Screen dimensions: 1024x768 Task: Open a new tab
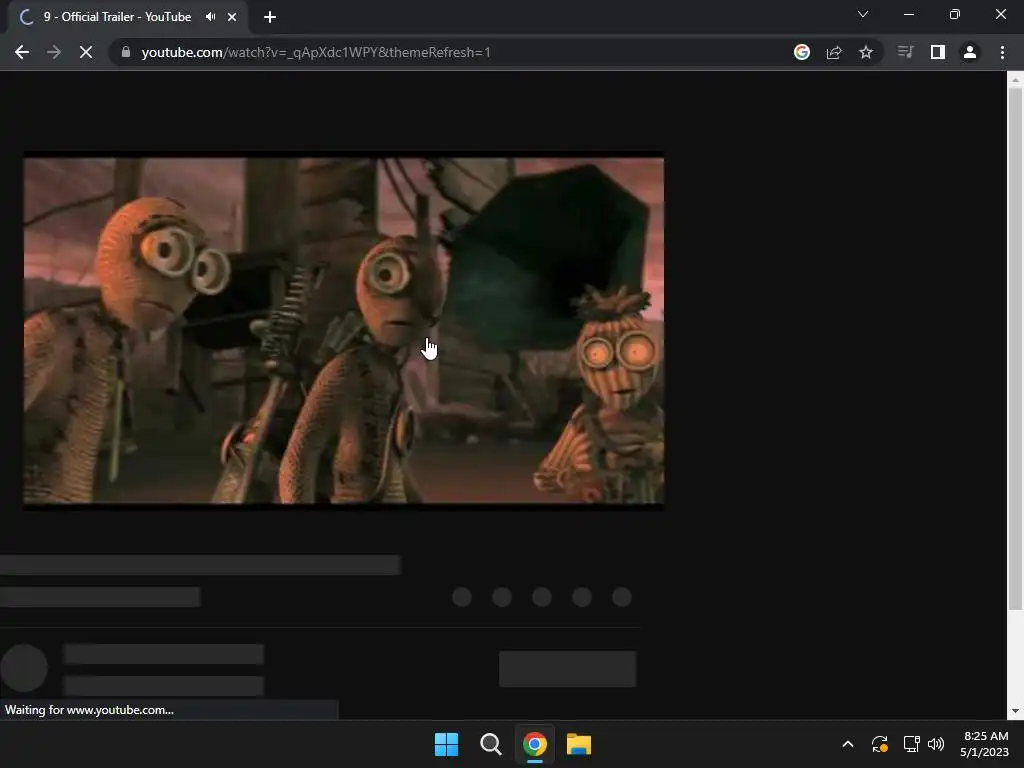[x=270, y=17]
